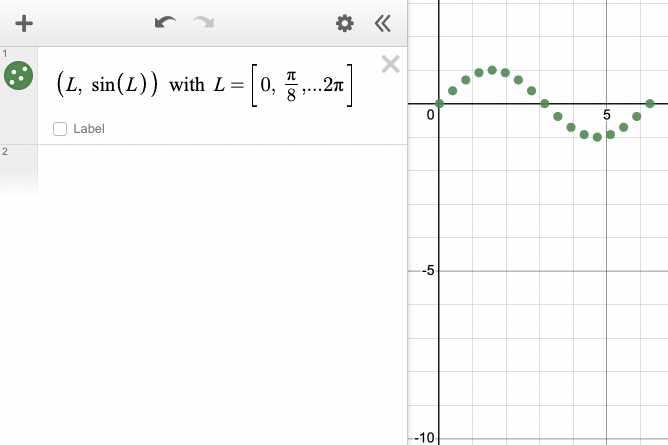Click the Add Item plus button

point(24,24)
